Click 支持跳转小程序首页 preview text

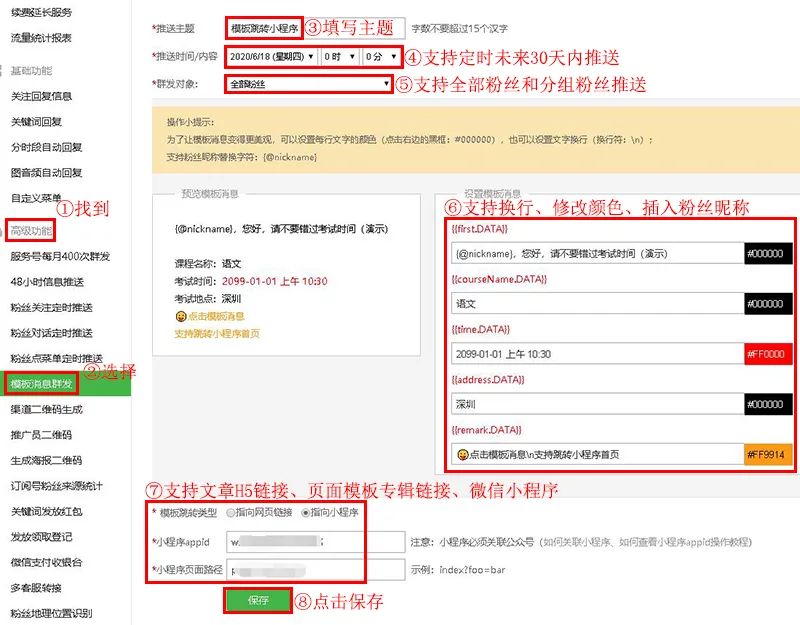tap(217, 334)
